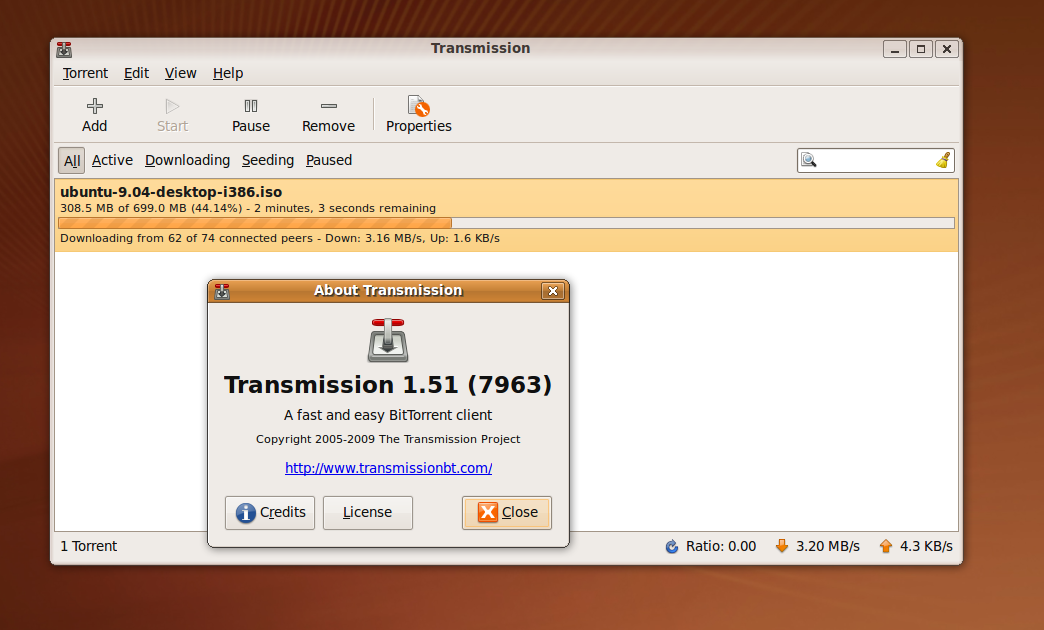Open Credits in the About dialog
Screen dimensions: 1044x630
(x=270, y=513)
